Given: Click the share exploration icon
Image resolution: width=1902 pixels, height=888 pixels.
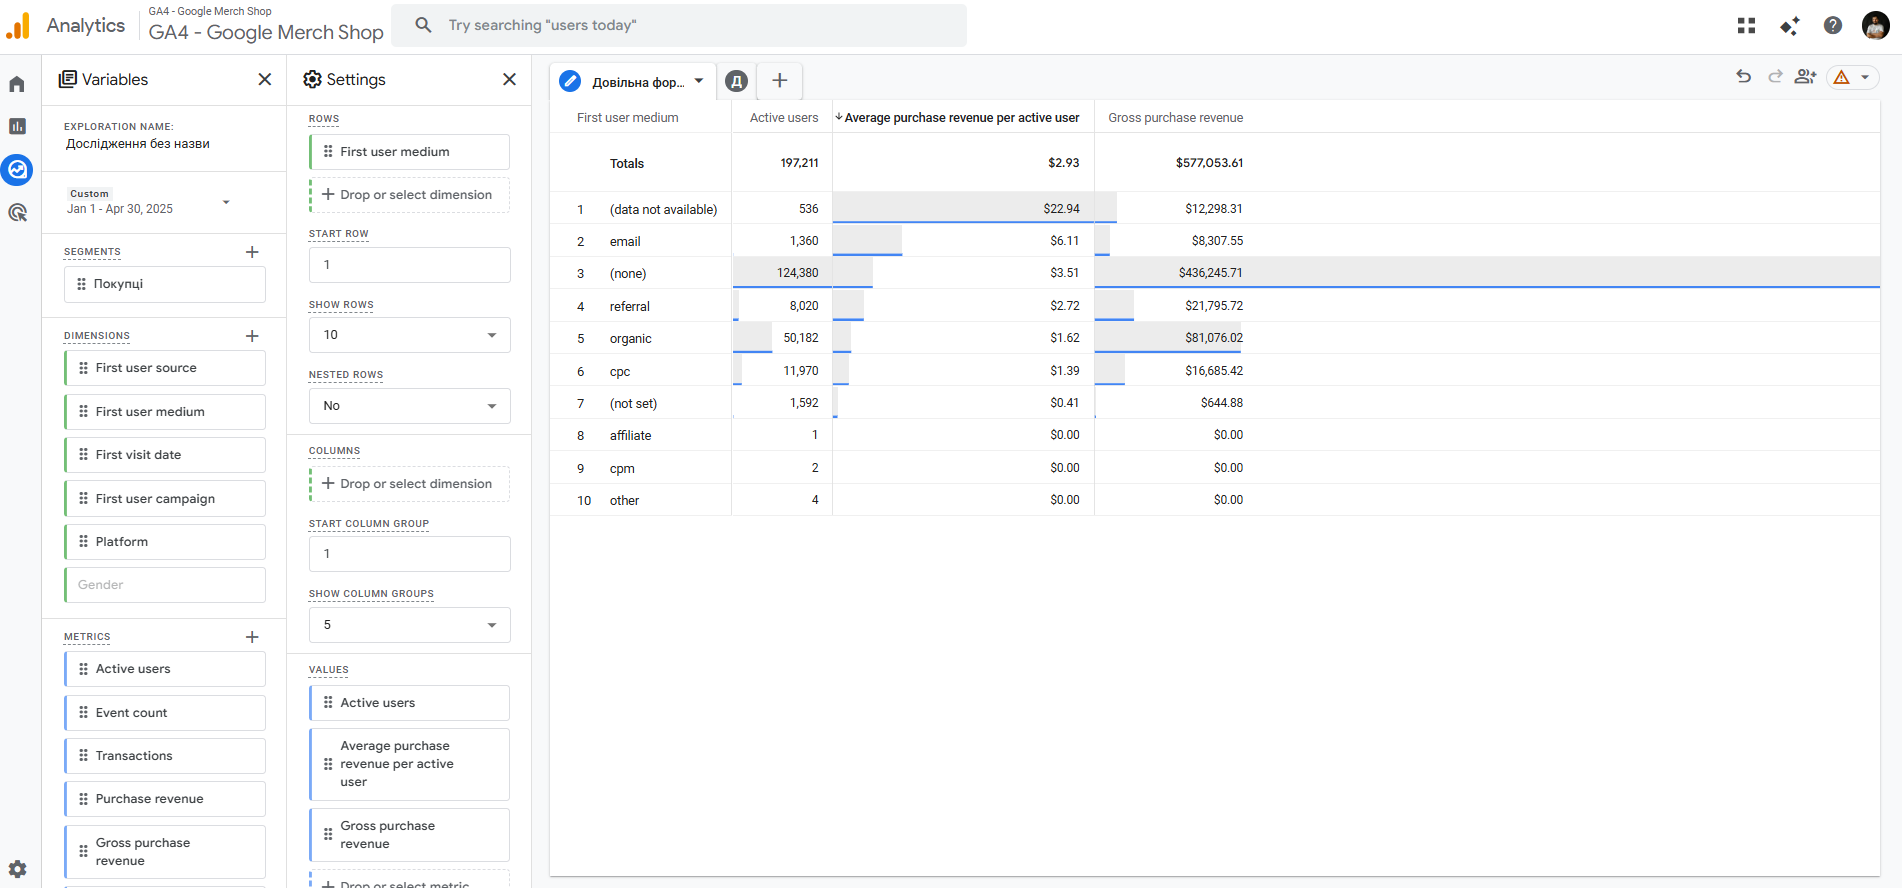Looking at the screenshot, I should [1805, 77].
